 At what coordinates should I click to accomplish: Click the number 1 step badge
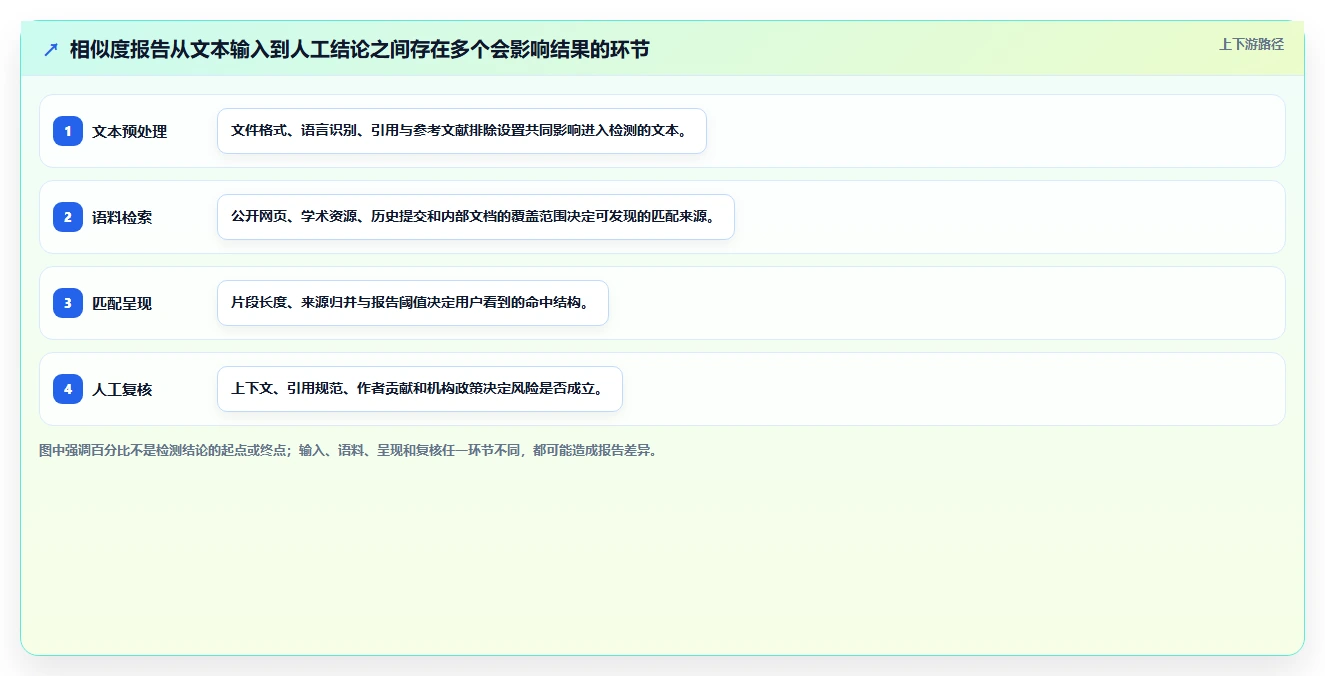68,131
